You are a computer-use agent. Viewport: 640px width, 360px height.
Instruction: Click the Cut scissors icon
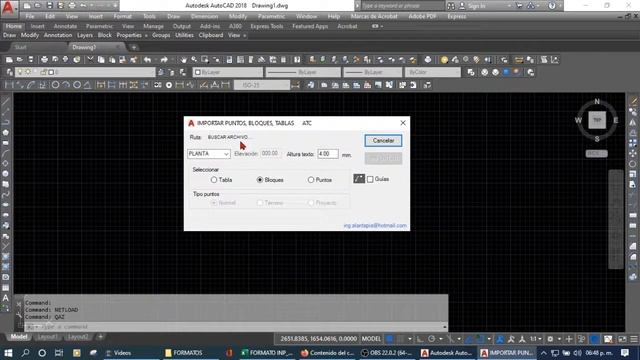(90, 60)
